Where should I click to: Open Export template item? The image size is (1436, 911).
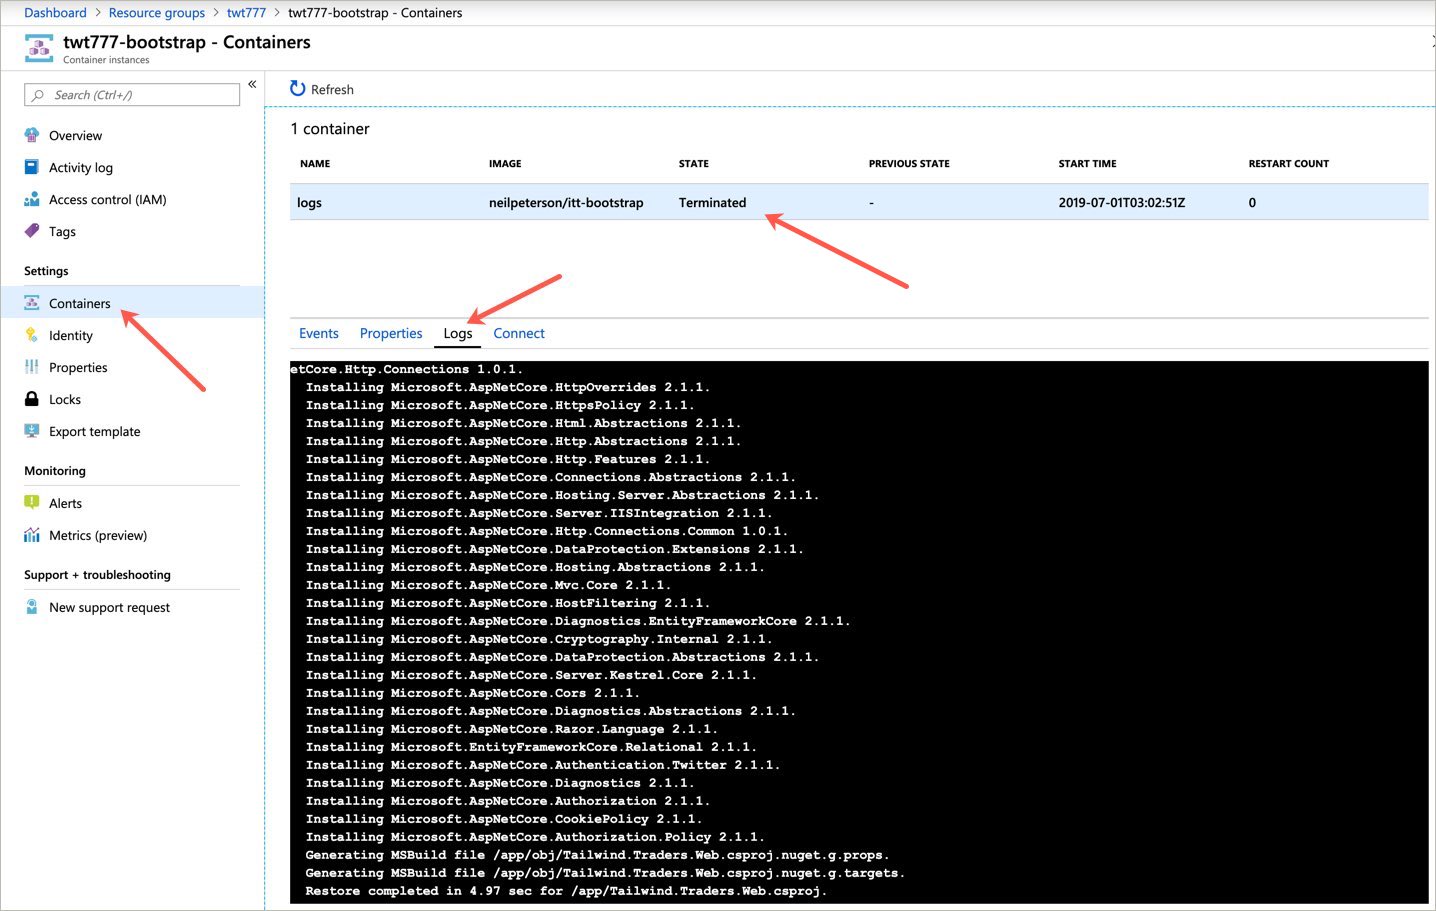95,432
